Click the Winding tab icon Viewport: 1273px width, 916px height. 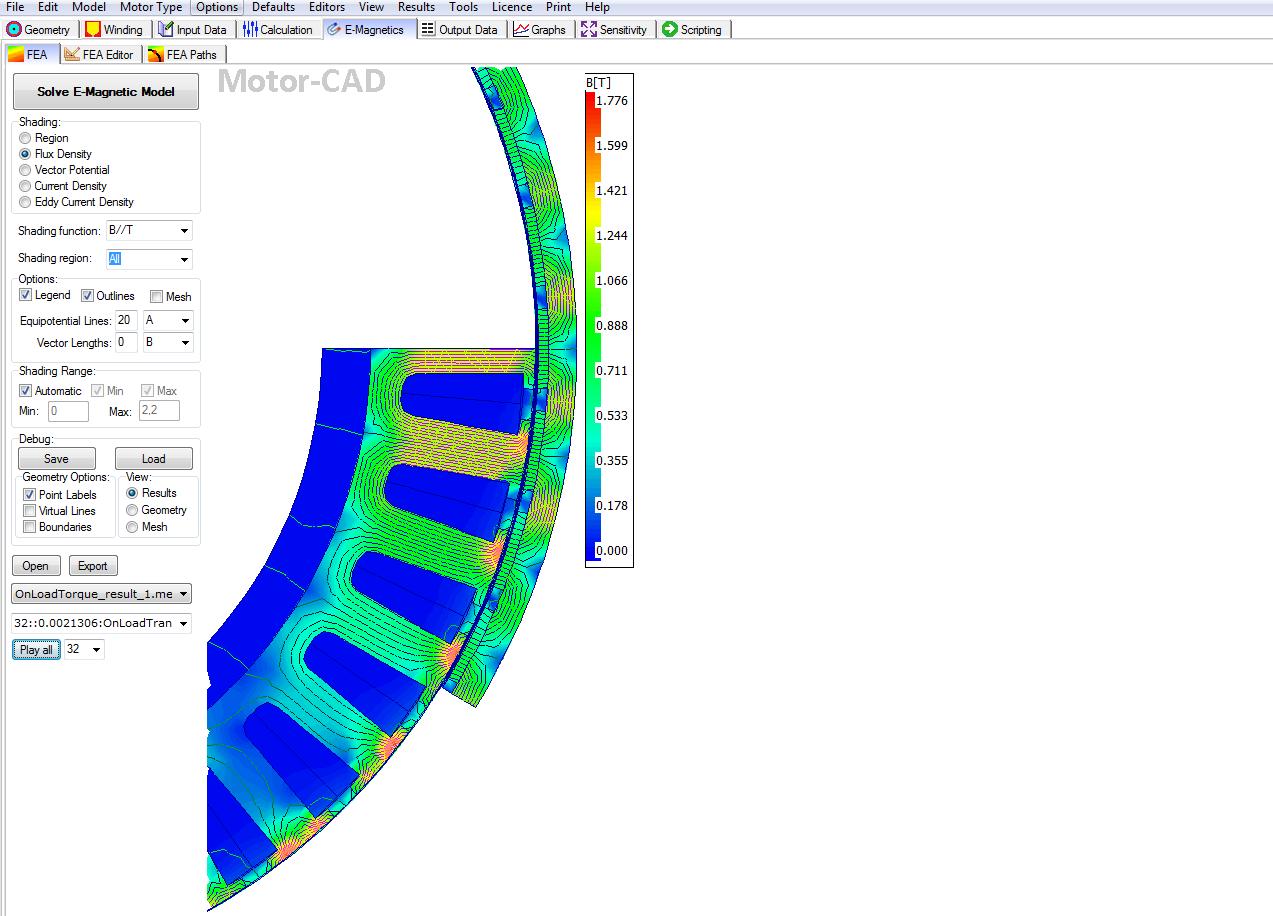[93, 30]
